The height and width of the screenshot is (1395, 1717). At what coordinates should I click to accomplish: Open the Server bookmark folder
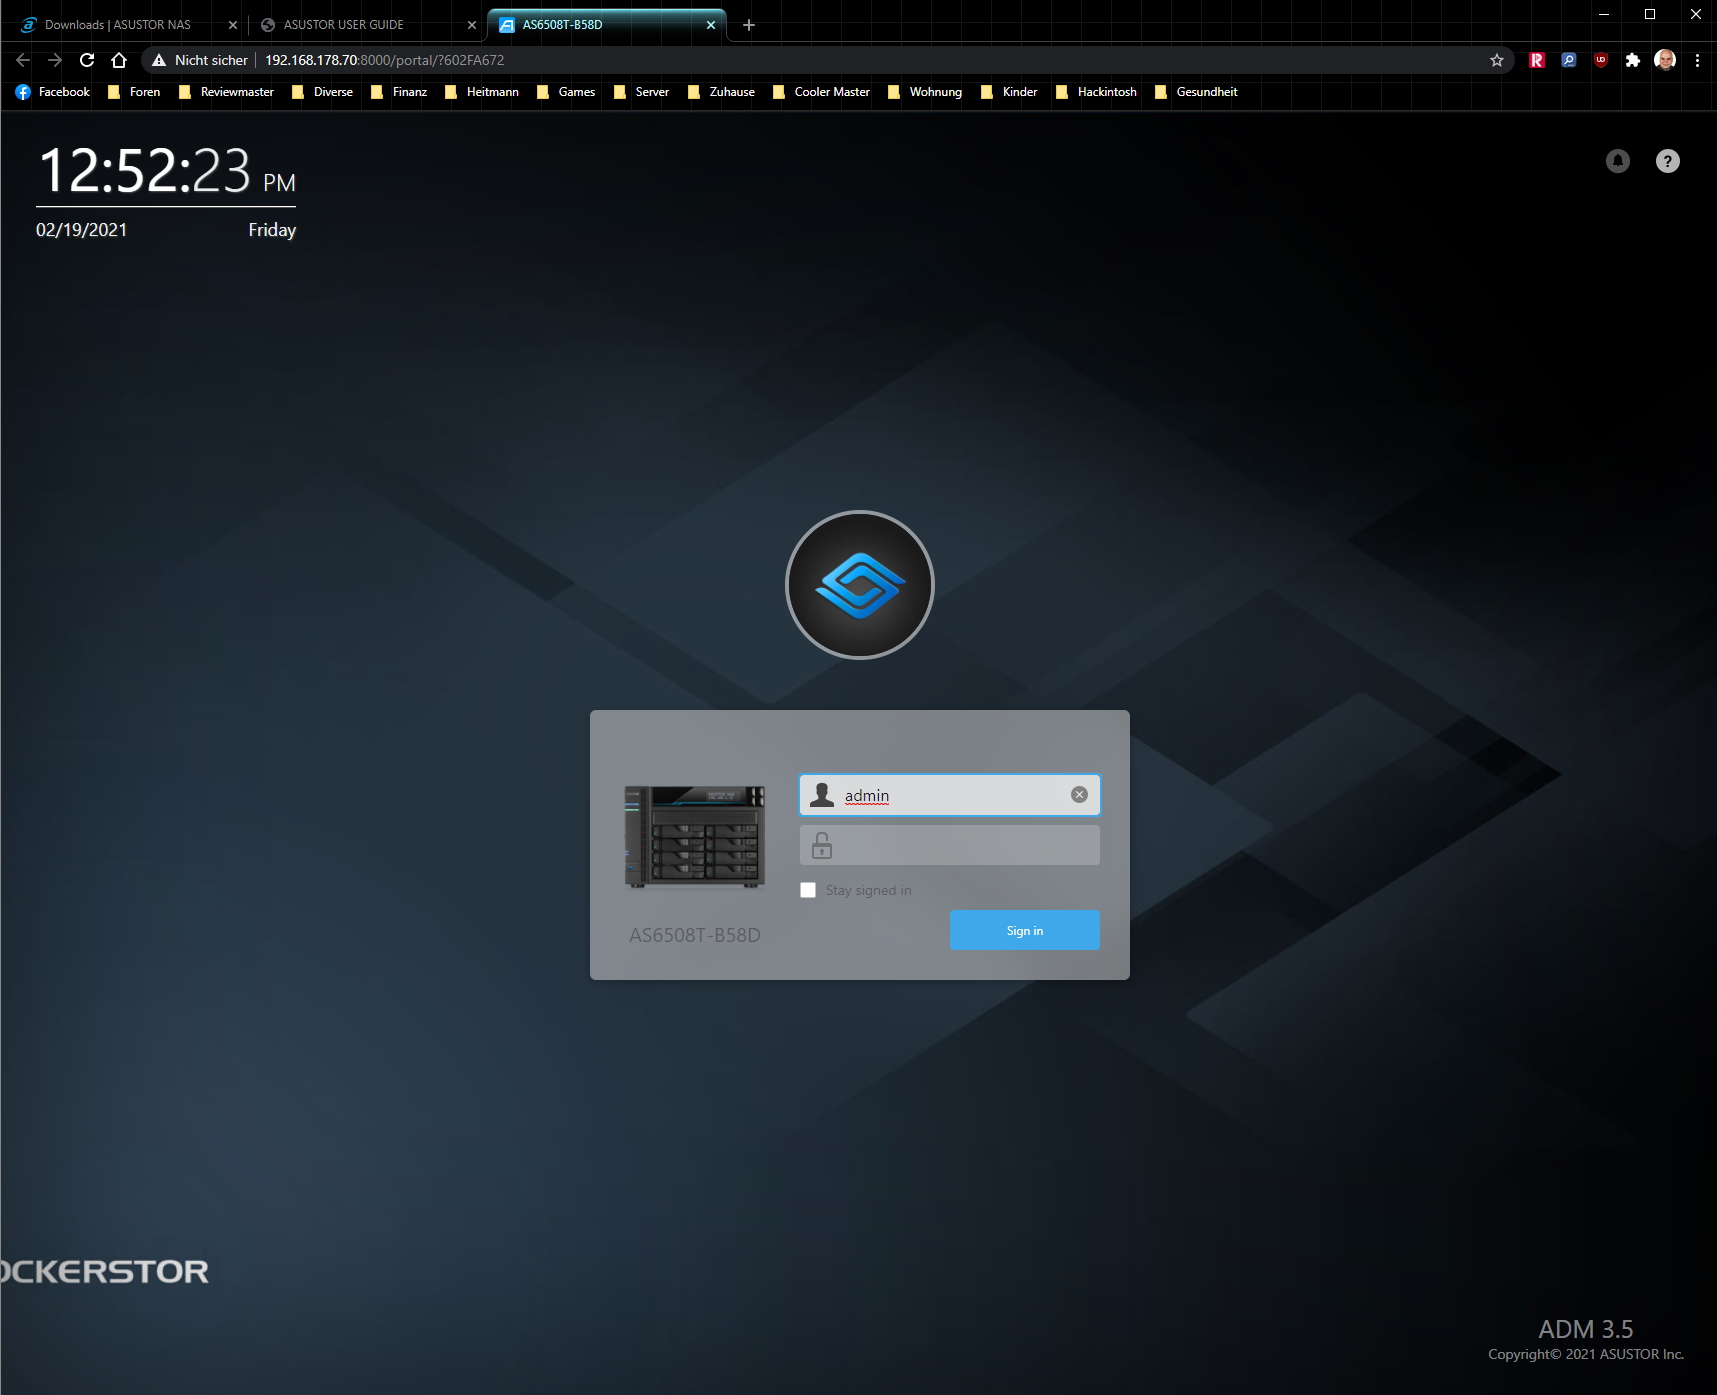coord(641,92)
